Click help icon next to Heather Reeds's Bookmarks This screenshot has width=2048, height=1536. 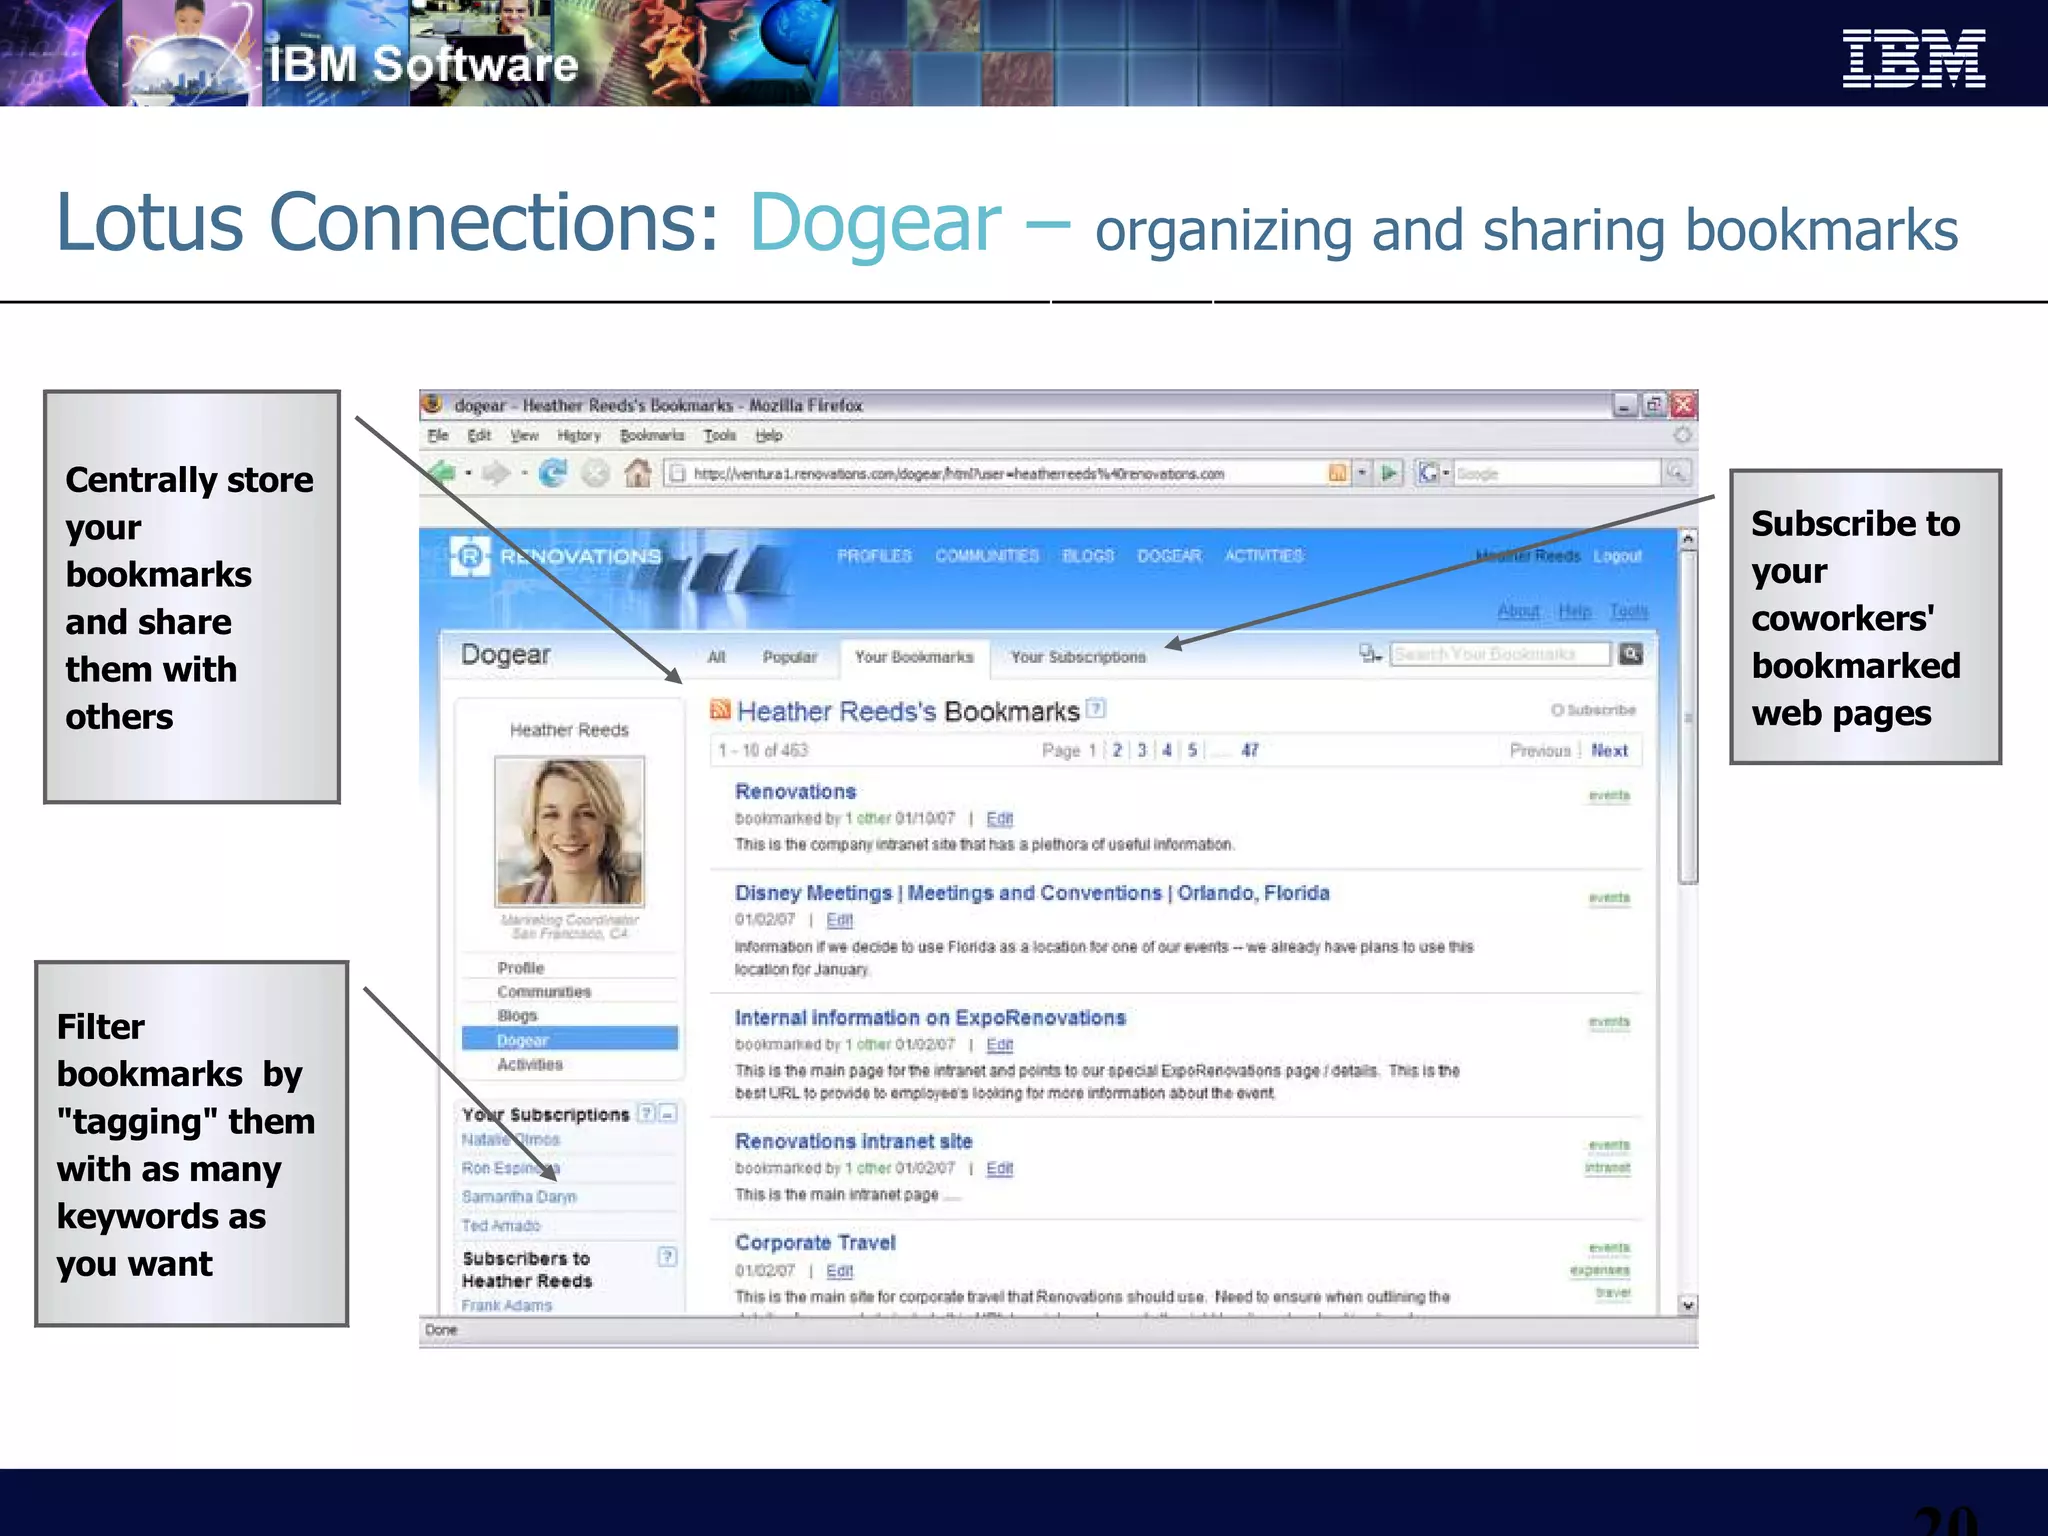tap(1096, 708)
